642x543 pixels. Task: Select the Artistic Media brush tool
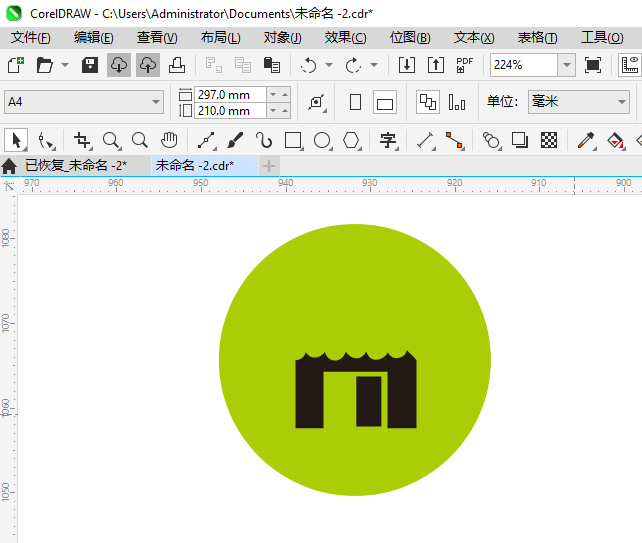tap(235, 140)
